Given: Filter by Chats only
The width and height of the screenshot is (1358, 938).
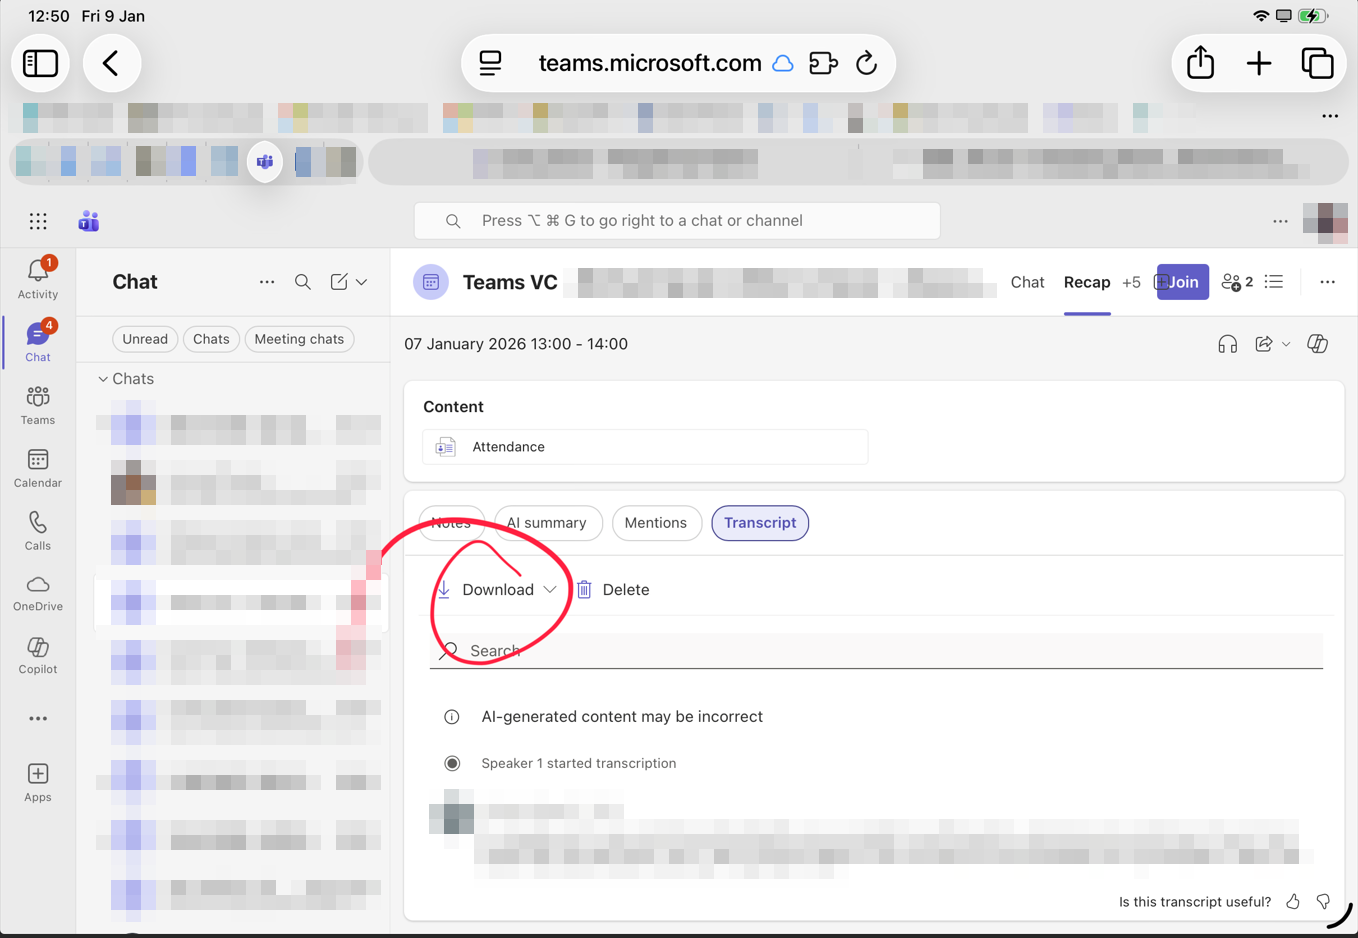Looking at the screenshot, I should 211,339.
